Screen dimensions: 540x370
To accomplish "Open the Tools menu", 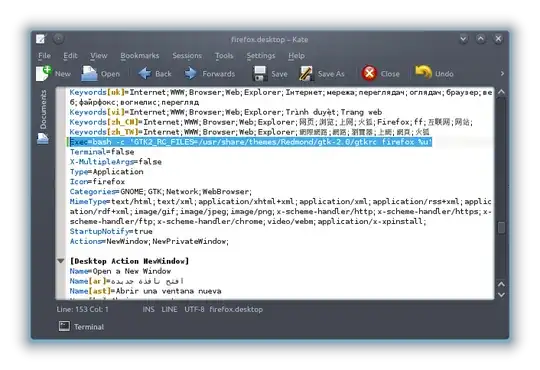I will (x=224, y=55).
